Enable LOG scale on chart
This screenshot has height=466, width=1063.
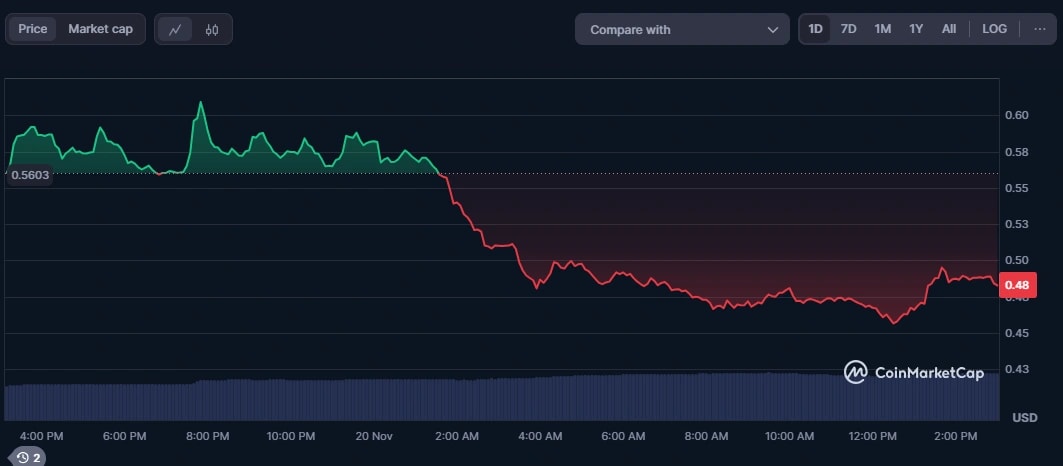tap(994, 29)
